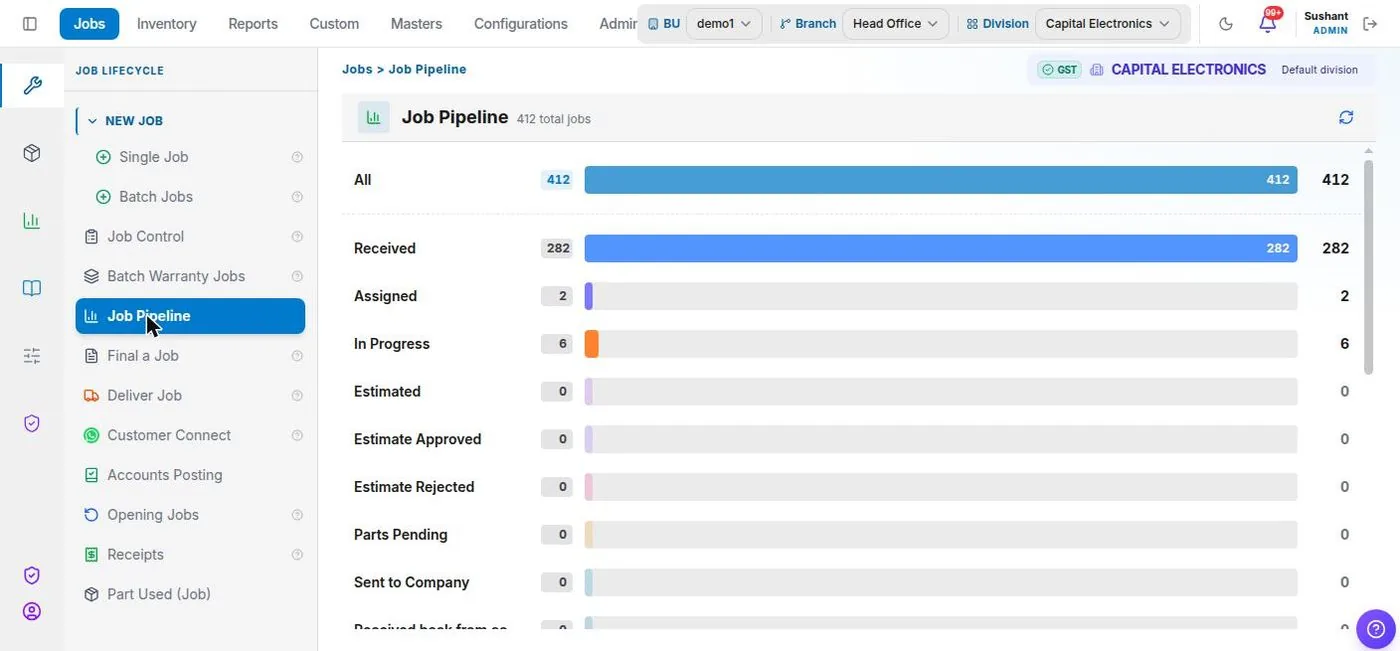Click info icon beside Receipts
Image resolution: width=1400 pixels, height=651 pixels.
pyautogui.click(x=297, y=555)
